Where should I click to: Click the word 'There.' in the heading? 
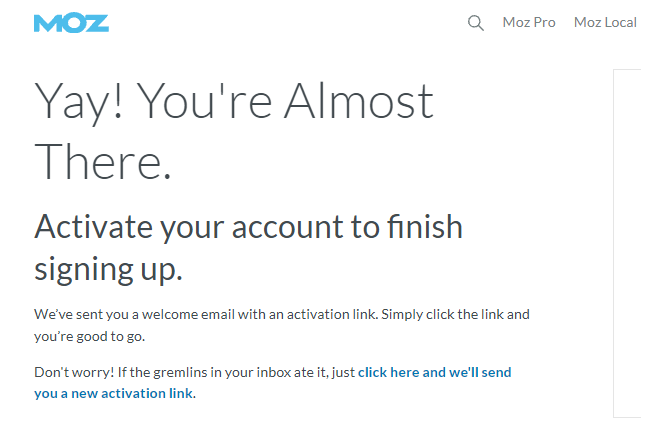102,162
